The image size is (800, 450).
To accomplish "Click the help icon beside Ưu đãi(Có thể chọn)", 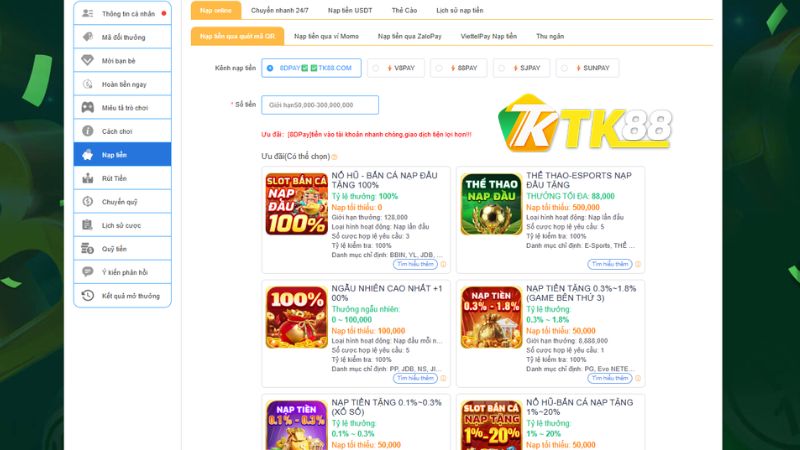I will pos(334,157).
